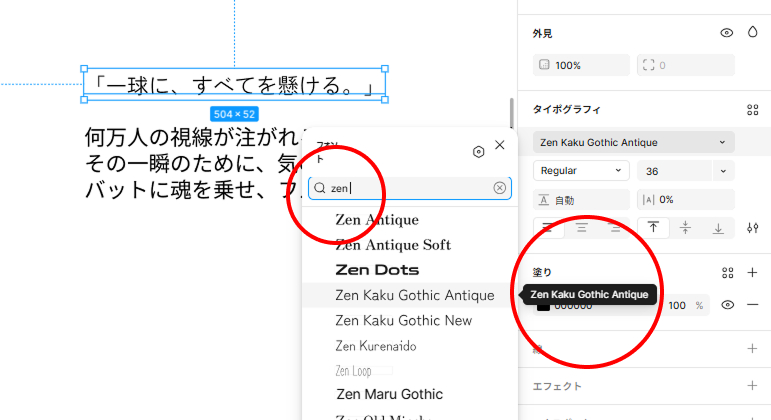Open the font picker settings hexagon icon
This screenshot has width=771, height=420.
click(x=479, y=151)
